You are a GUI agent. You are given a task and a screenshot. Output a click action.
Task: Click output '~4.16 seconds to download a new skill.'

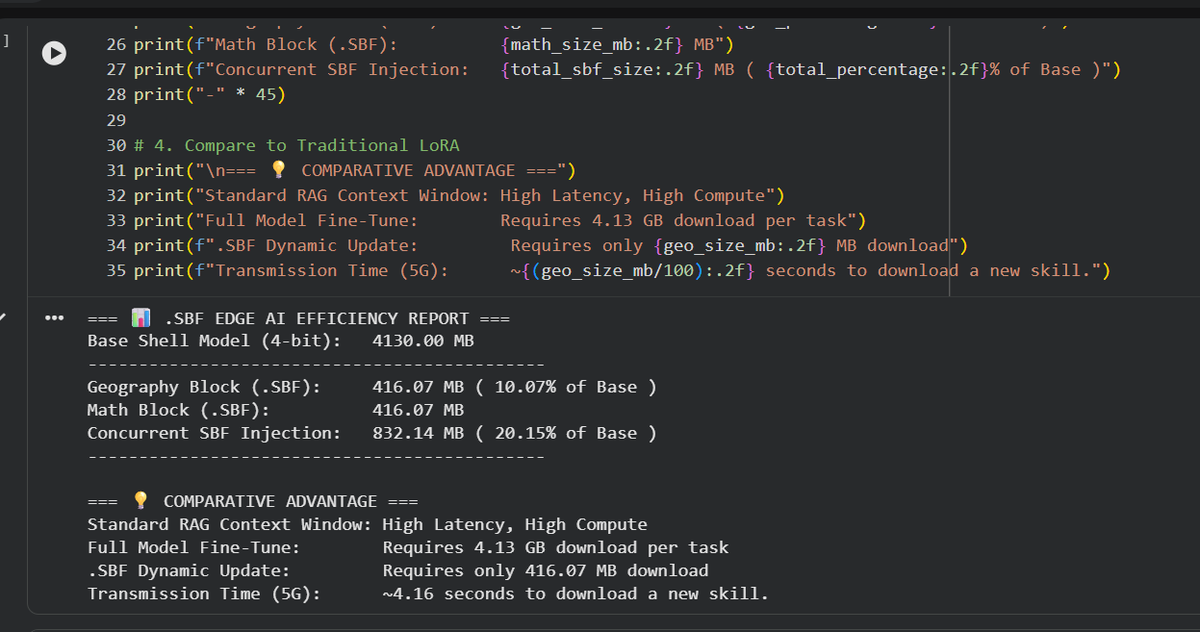click(x=576, y=594)
